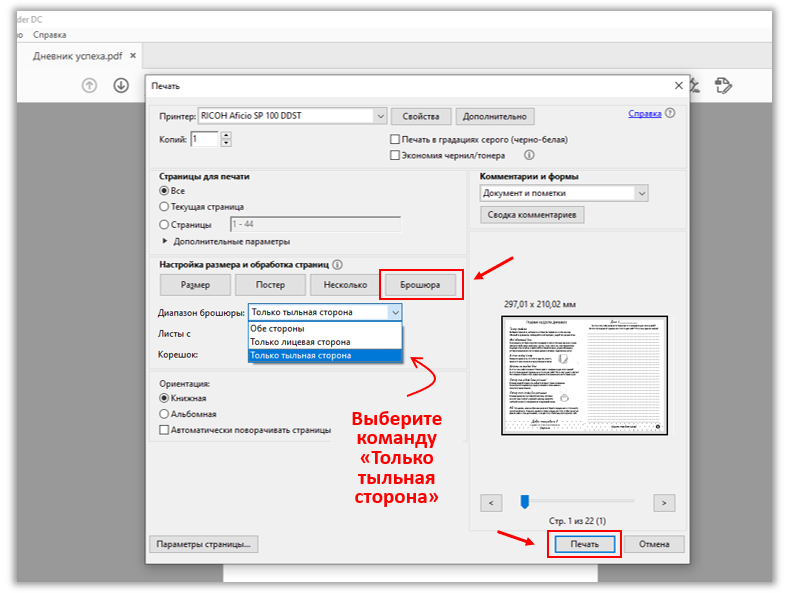Expand Дополнительные параметры section

tap(165, 241)
